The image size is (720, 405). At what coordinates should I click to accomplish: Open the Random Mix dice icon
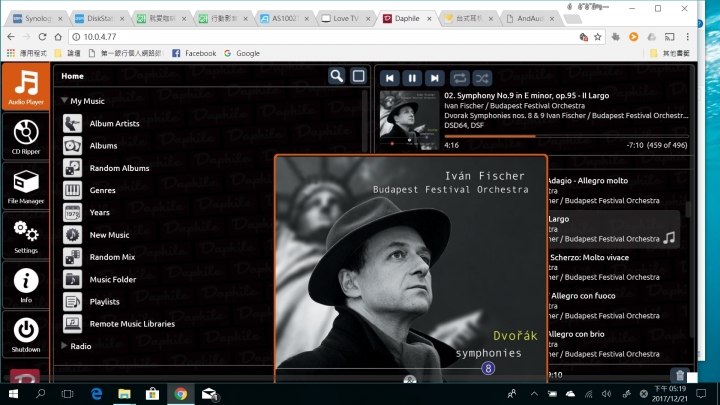73,257
